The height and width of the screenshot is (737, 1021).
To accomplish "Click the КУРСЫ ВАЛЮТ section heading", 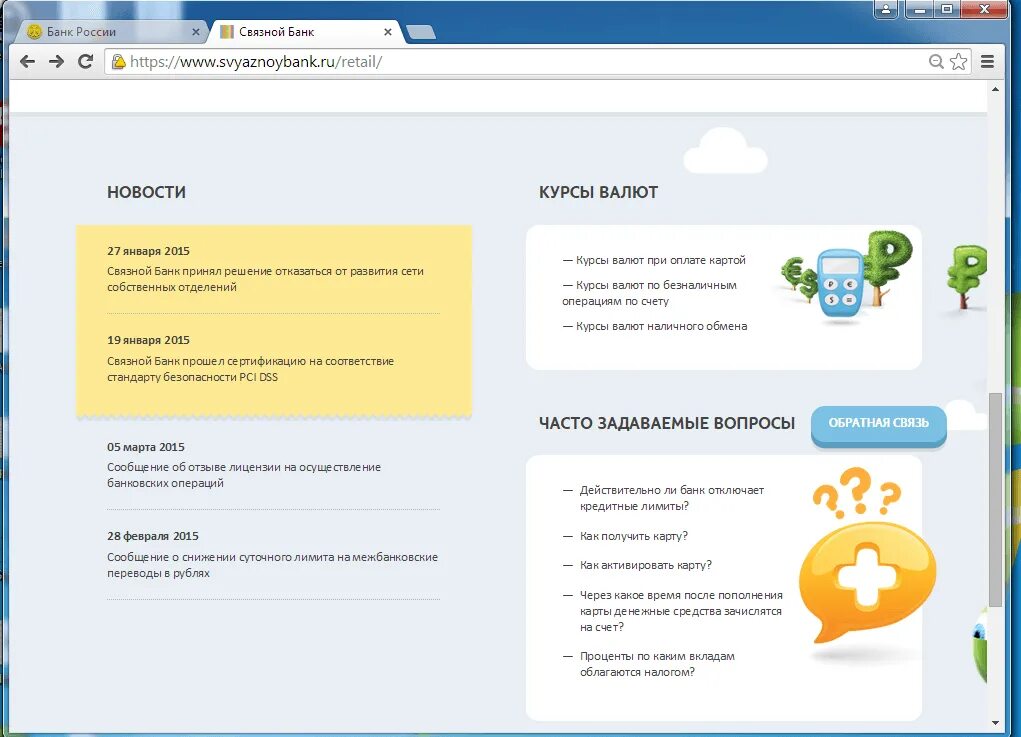I will coord(598,192).
